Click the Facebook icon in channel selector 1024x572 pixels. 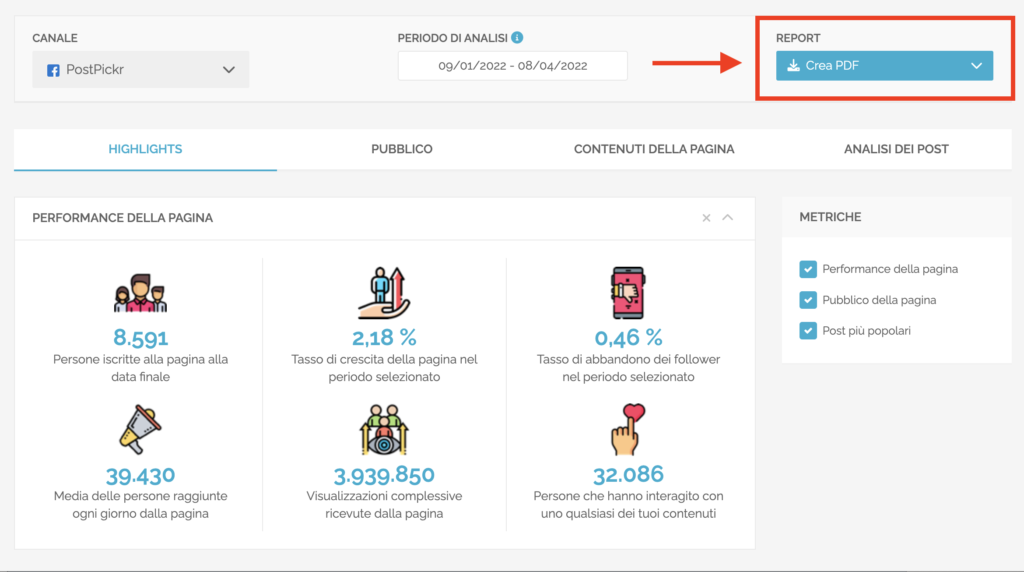pyautogui.click(x=54, y=70)
